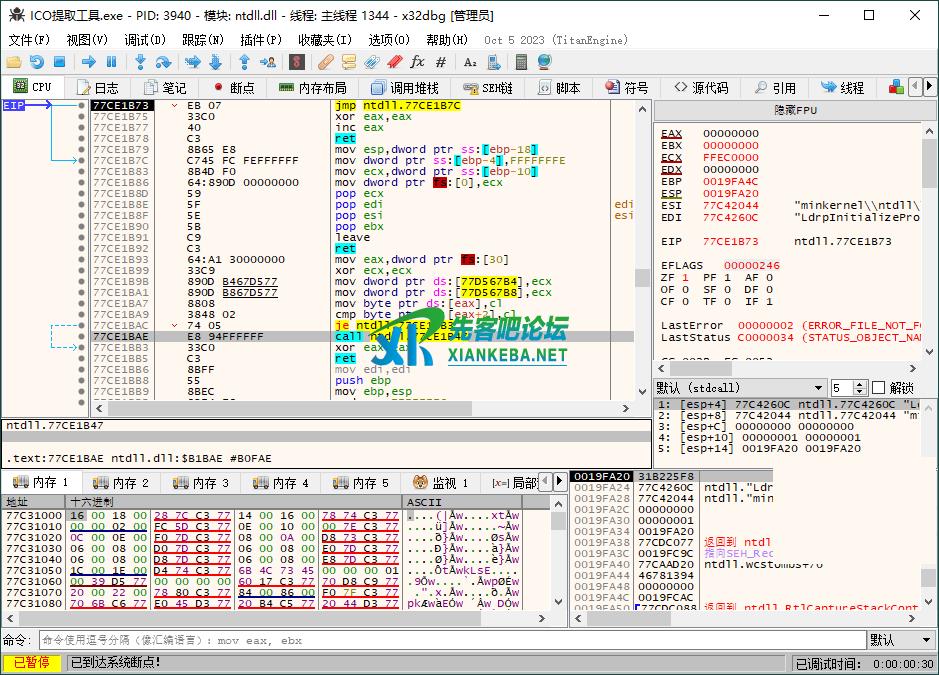This screenshot has width=939, height=675.
Task: Open the 插件(P) menu
Action: pos(261,40)
